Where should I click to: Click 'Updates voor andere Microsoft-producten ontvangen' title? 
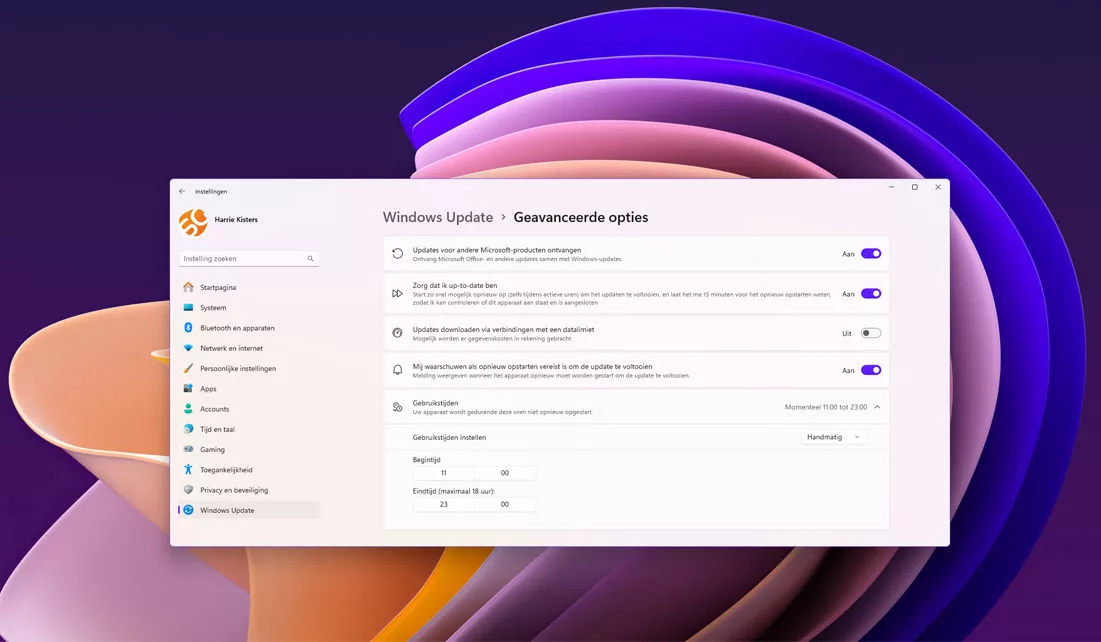click(496, 250)
